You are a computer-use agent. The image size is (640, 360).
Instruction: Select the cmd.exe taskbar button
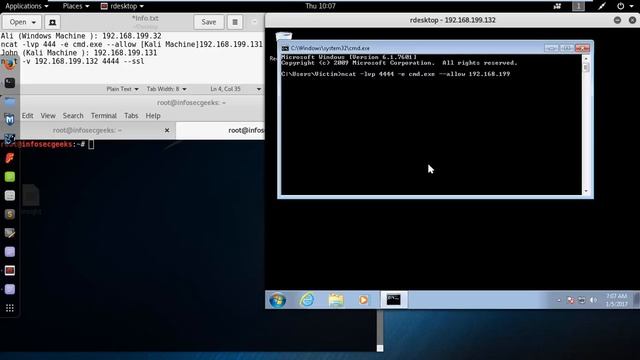393,300
